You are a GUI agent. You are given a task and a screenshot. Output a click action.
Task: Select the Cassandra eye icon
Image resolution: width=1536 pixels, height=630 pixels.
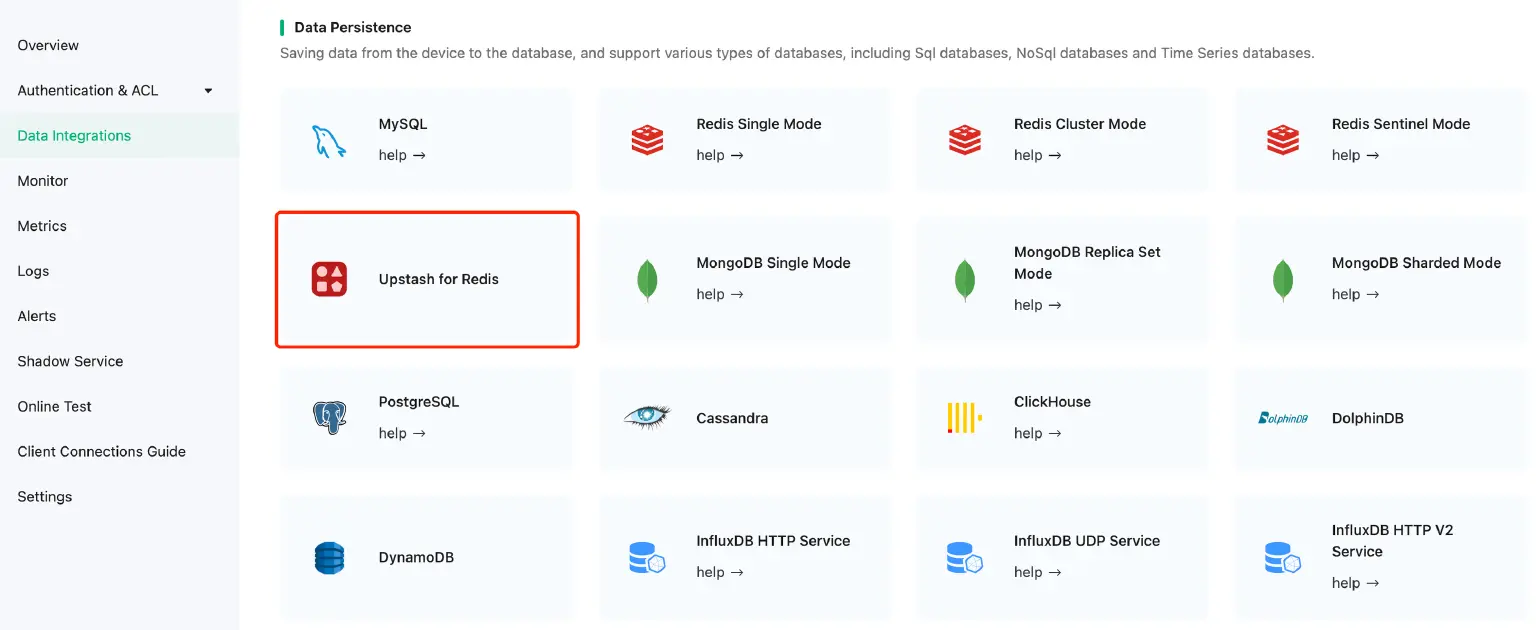647,417
